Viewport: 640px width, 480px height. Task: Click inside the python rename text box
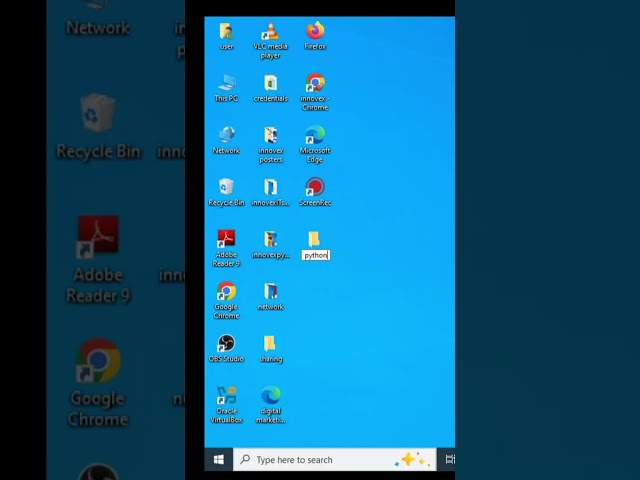[316, 256]
